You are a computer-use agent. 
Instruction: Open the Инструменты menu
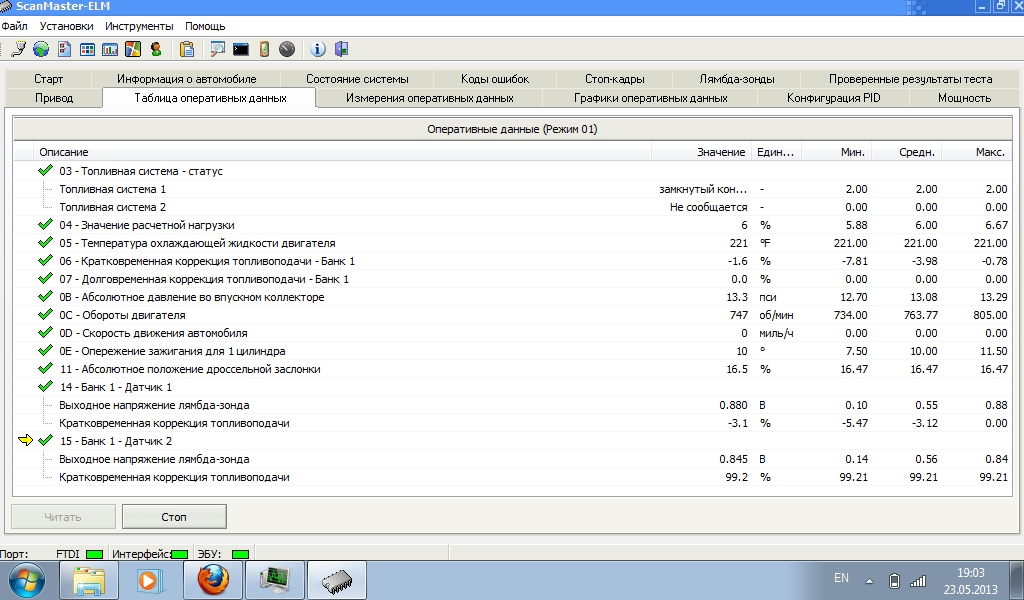point(139,25)
